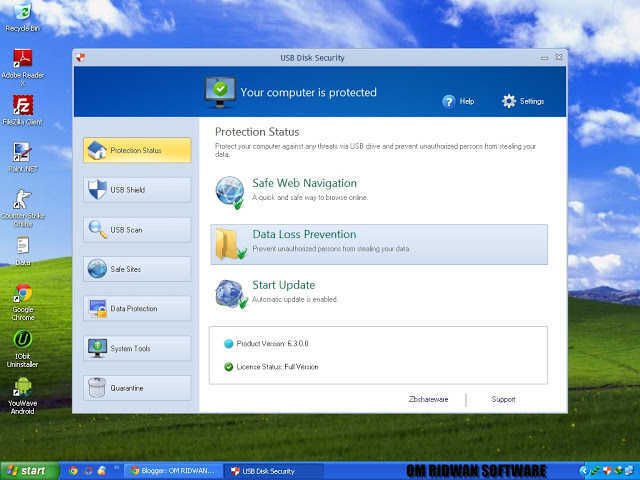Open the Support link
Screen dimensions: 640x480
[x=503, y=399]
